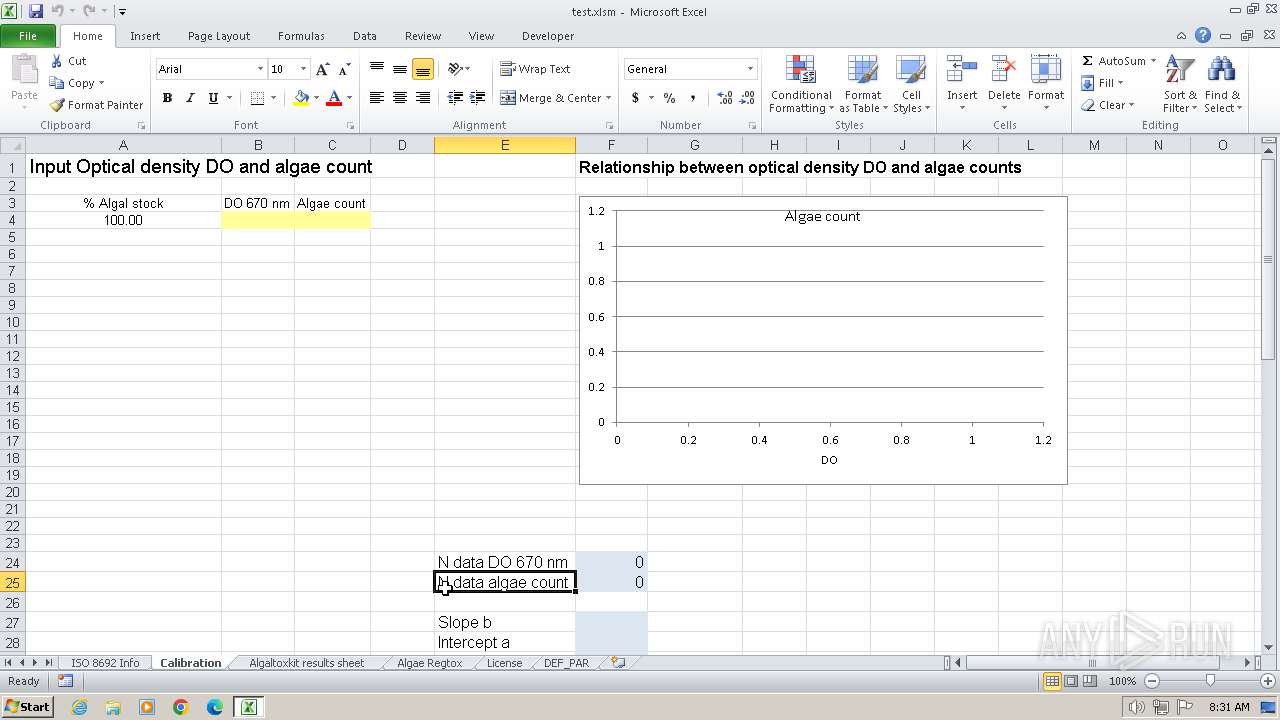Click Increase Decimal icon
1280x720 pixels.
point(725,98)
